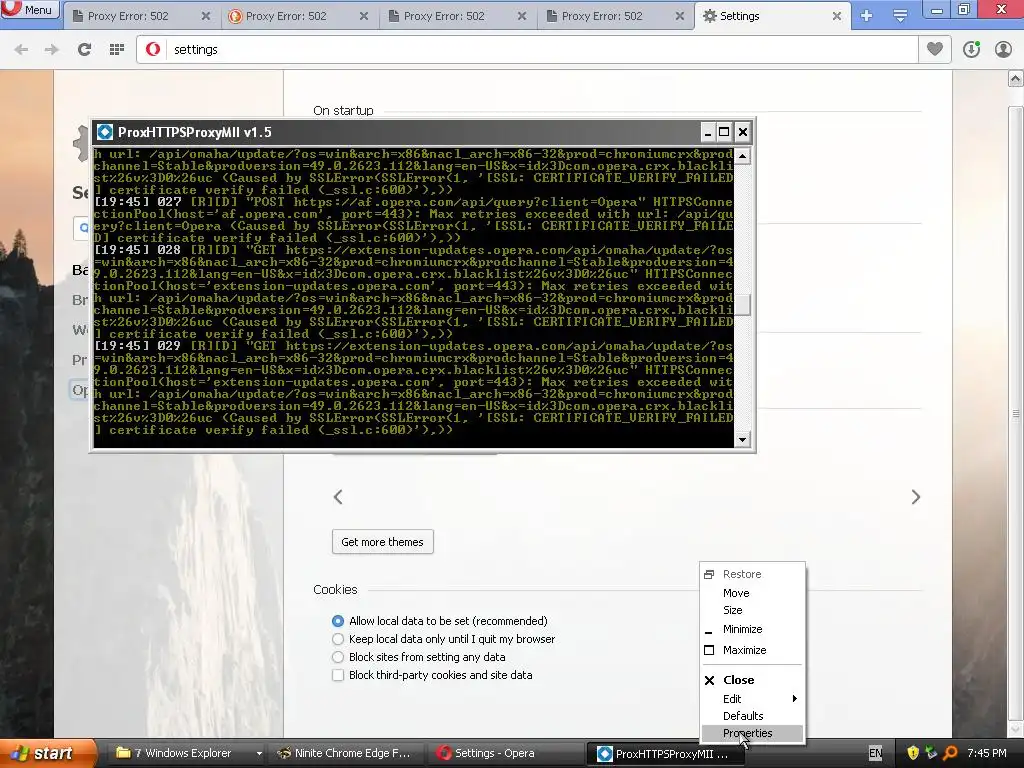This screenshot has height=768, width=1024.
Task: Reload the Opera settings page
Action: click(x=84, y=50)
